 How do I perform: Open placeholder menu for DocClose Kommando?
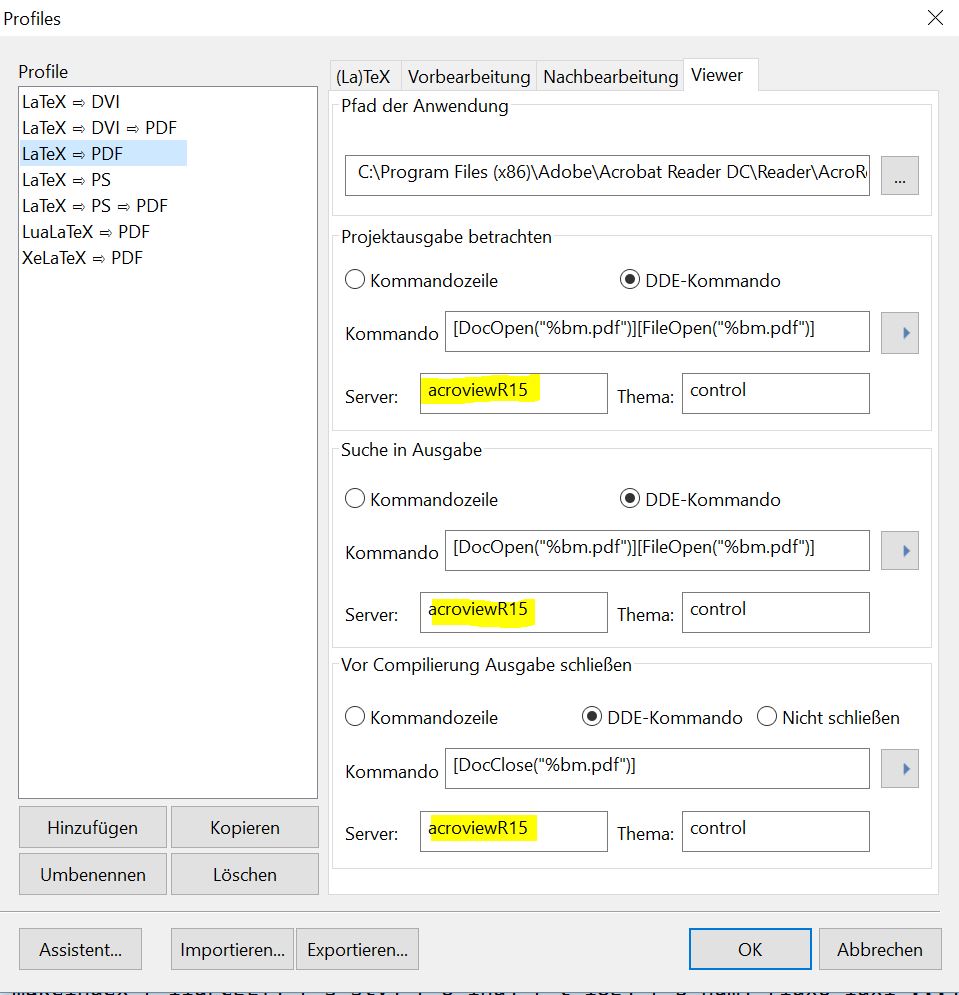coord(899,768)
